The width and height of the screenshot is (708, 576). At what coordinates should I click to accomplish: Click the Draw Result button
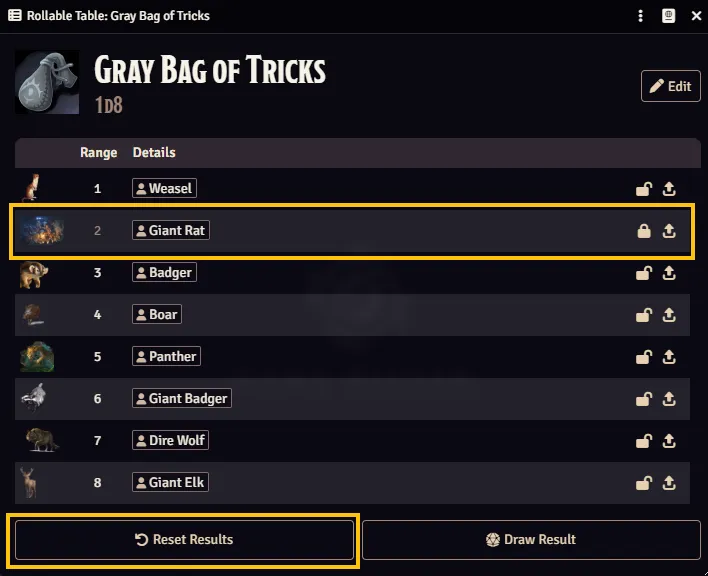coord(531,539)
